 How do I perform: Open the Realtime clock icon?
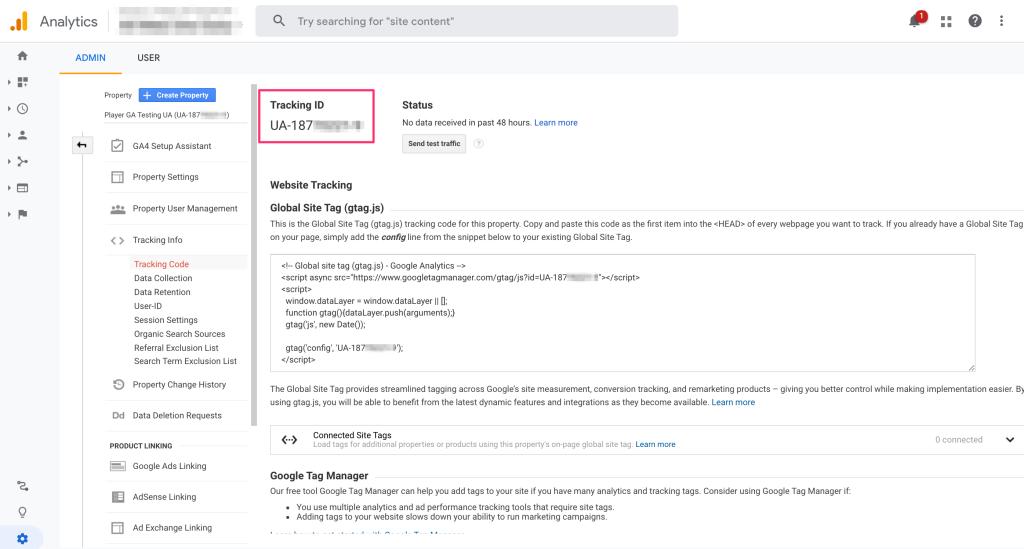coord(22,109)
